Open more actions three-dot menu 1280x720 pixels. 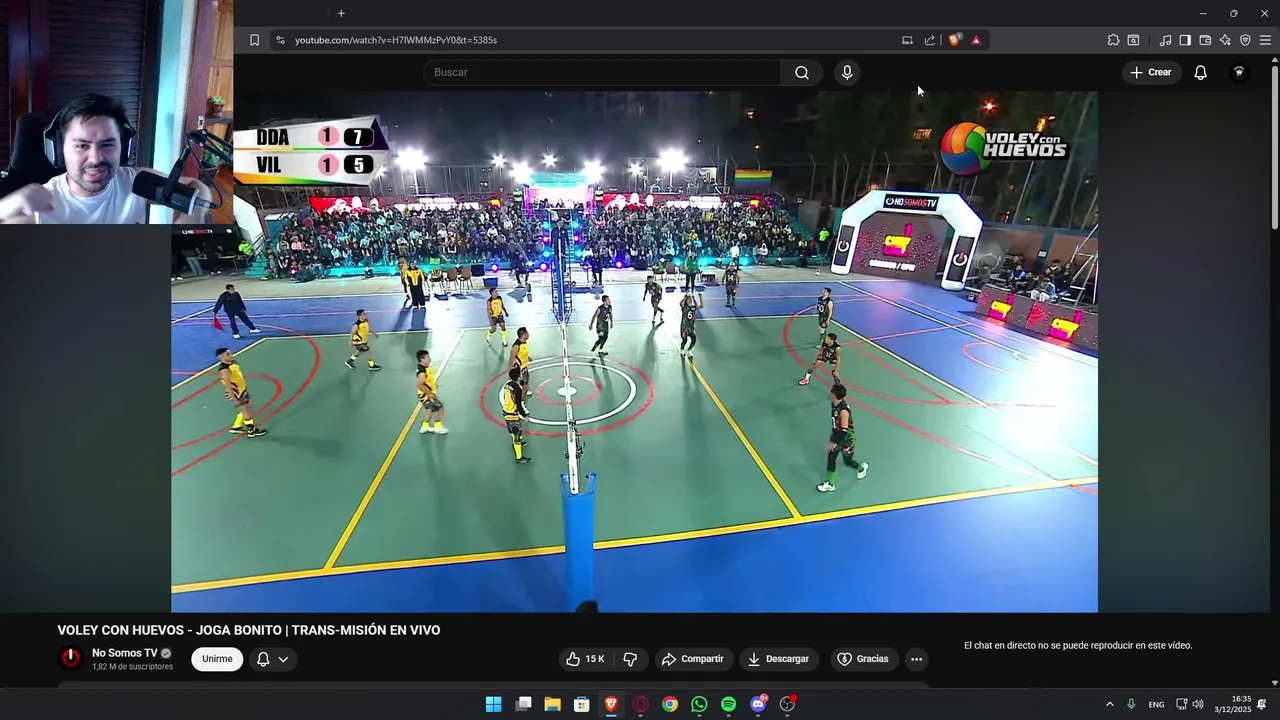916,659
